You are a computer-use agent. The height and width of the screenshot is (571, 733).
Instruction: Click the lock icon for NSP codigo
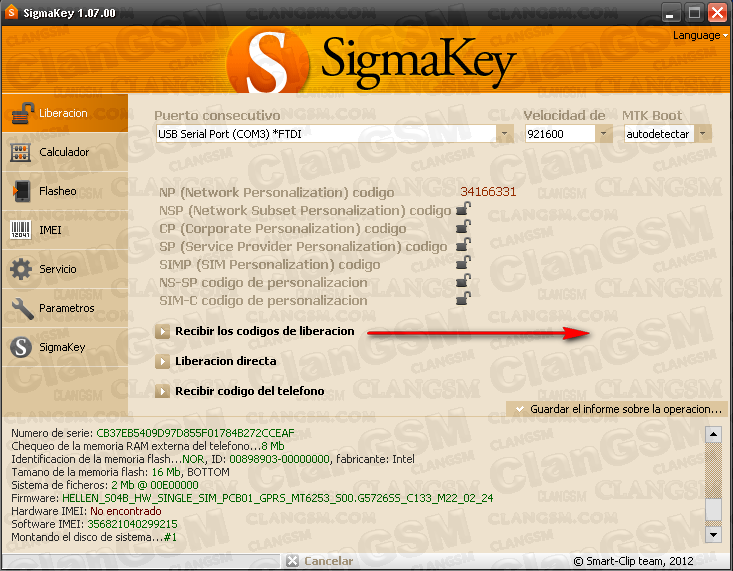[x=463, y=209]
